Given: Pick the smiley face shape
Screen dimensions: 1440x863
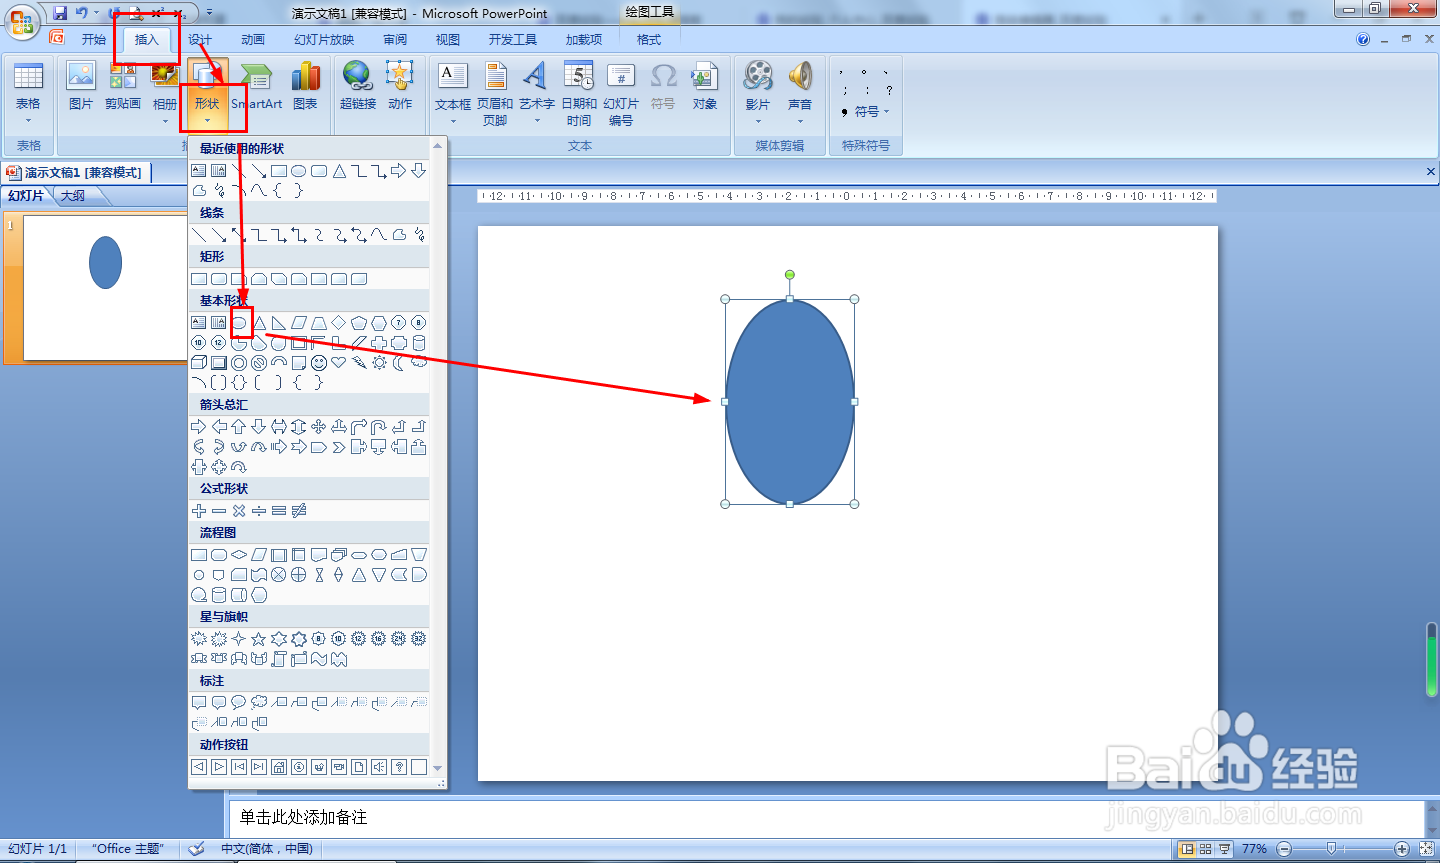Looking at the screenshot, I should pos(319,363).
